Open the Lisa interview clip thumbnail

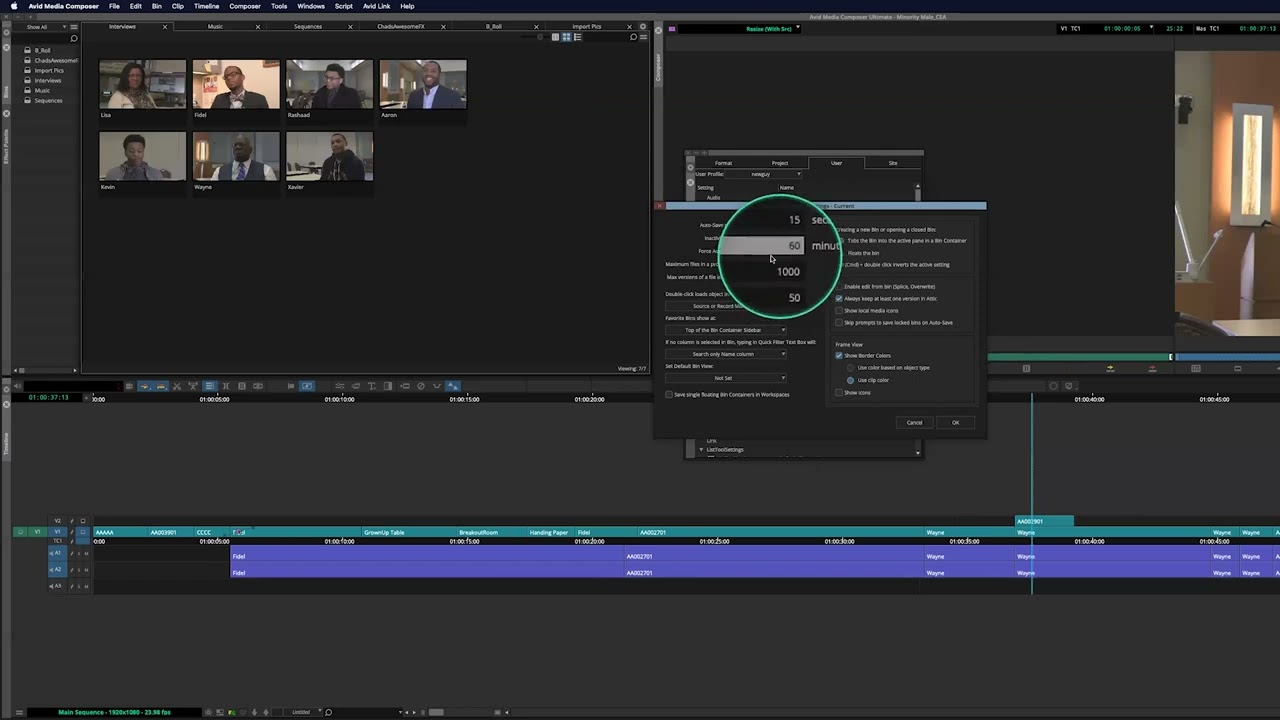click(142, 84)
